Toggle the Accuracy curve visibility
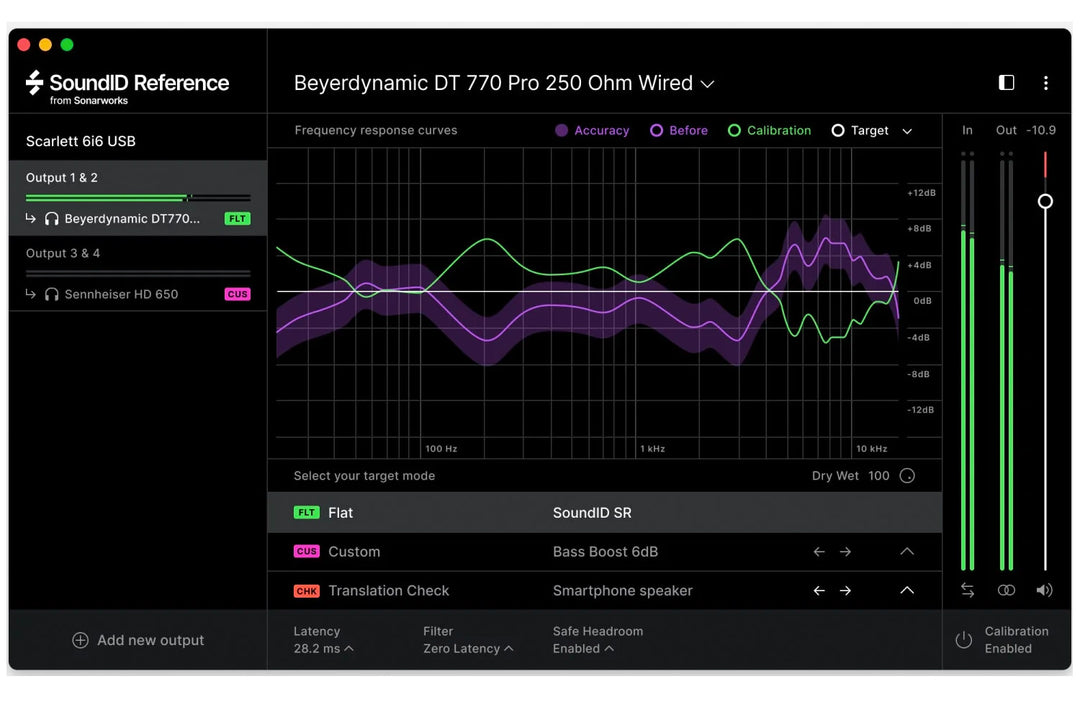 (x=592, y=130)
